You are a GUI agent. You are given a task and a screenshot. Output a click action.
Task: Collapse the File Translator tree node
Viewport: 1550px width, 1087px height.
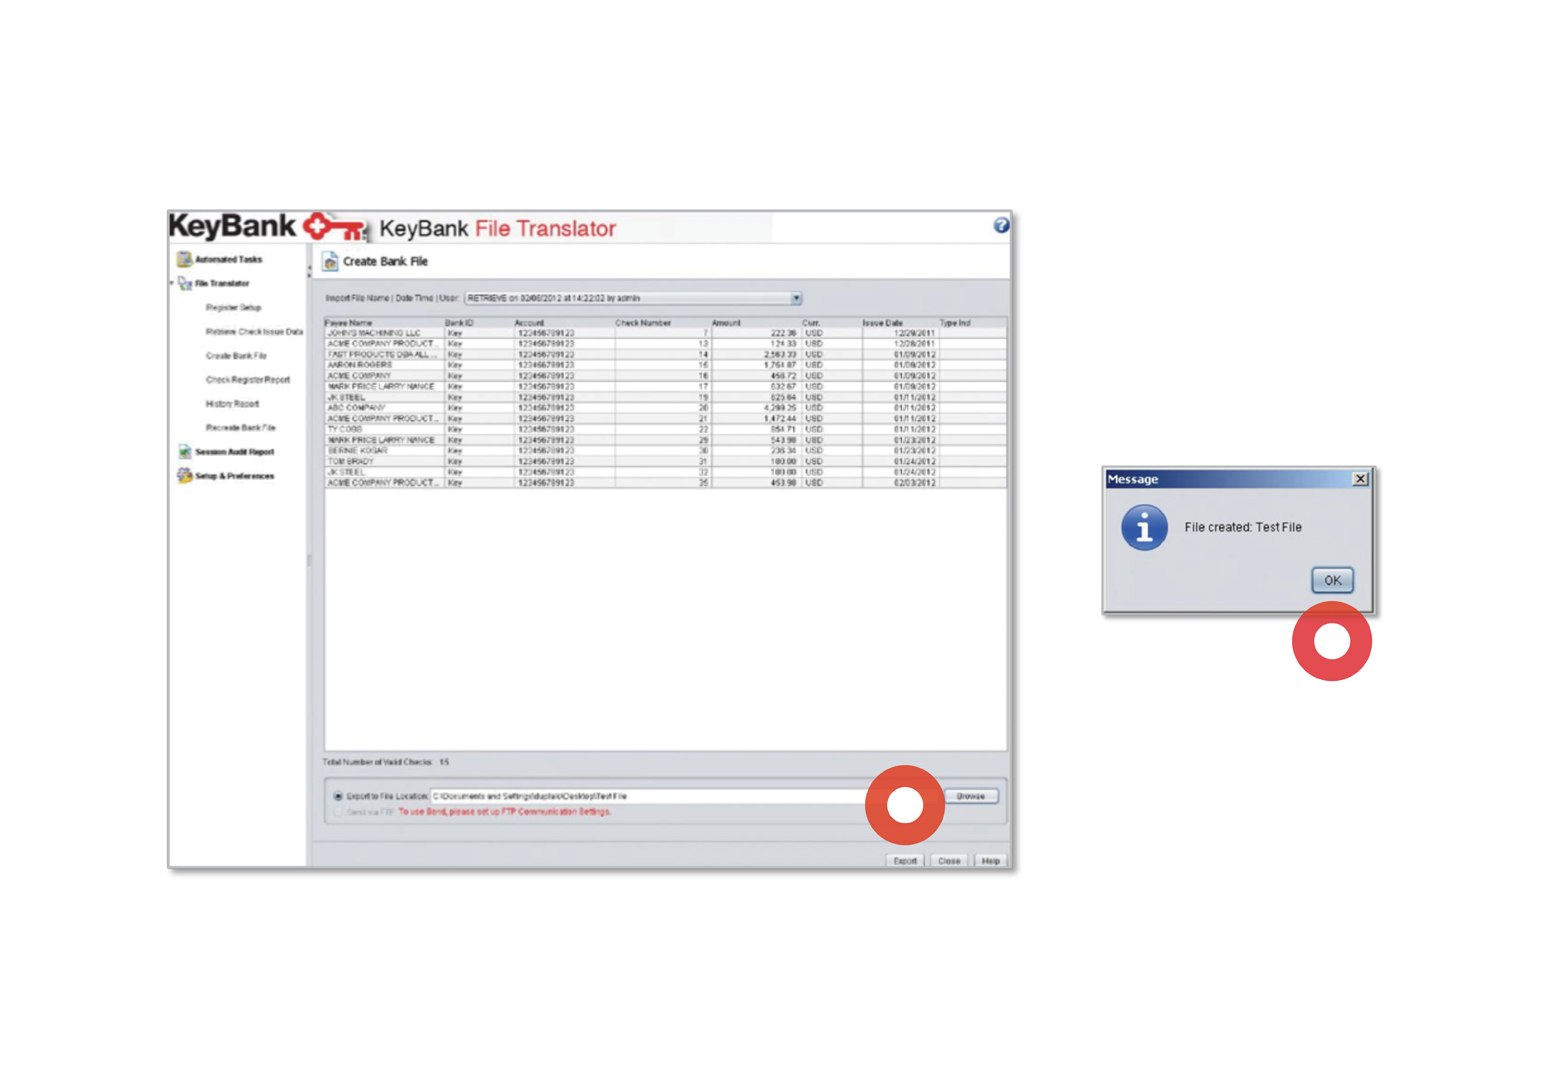(172, 284)
